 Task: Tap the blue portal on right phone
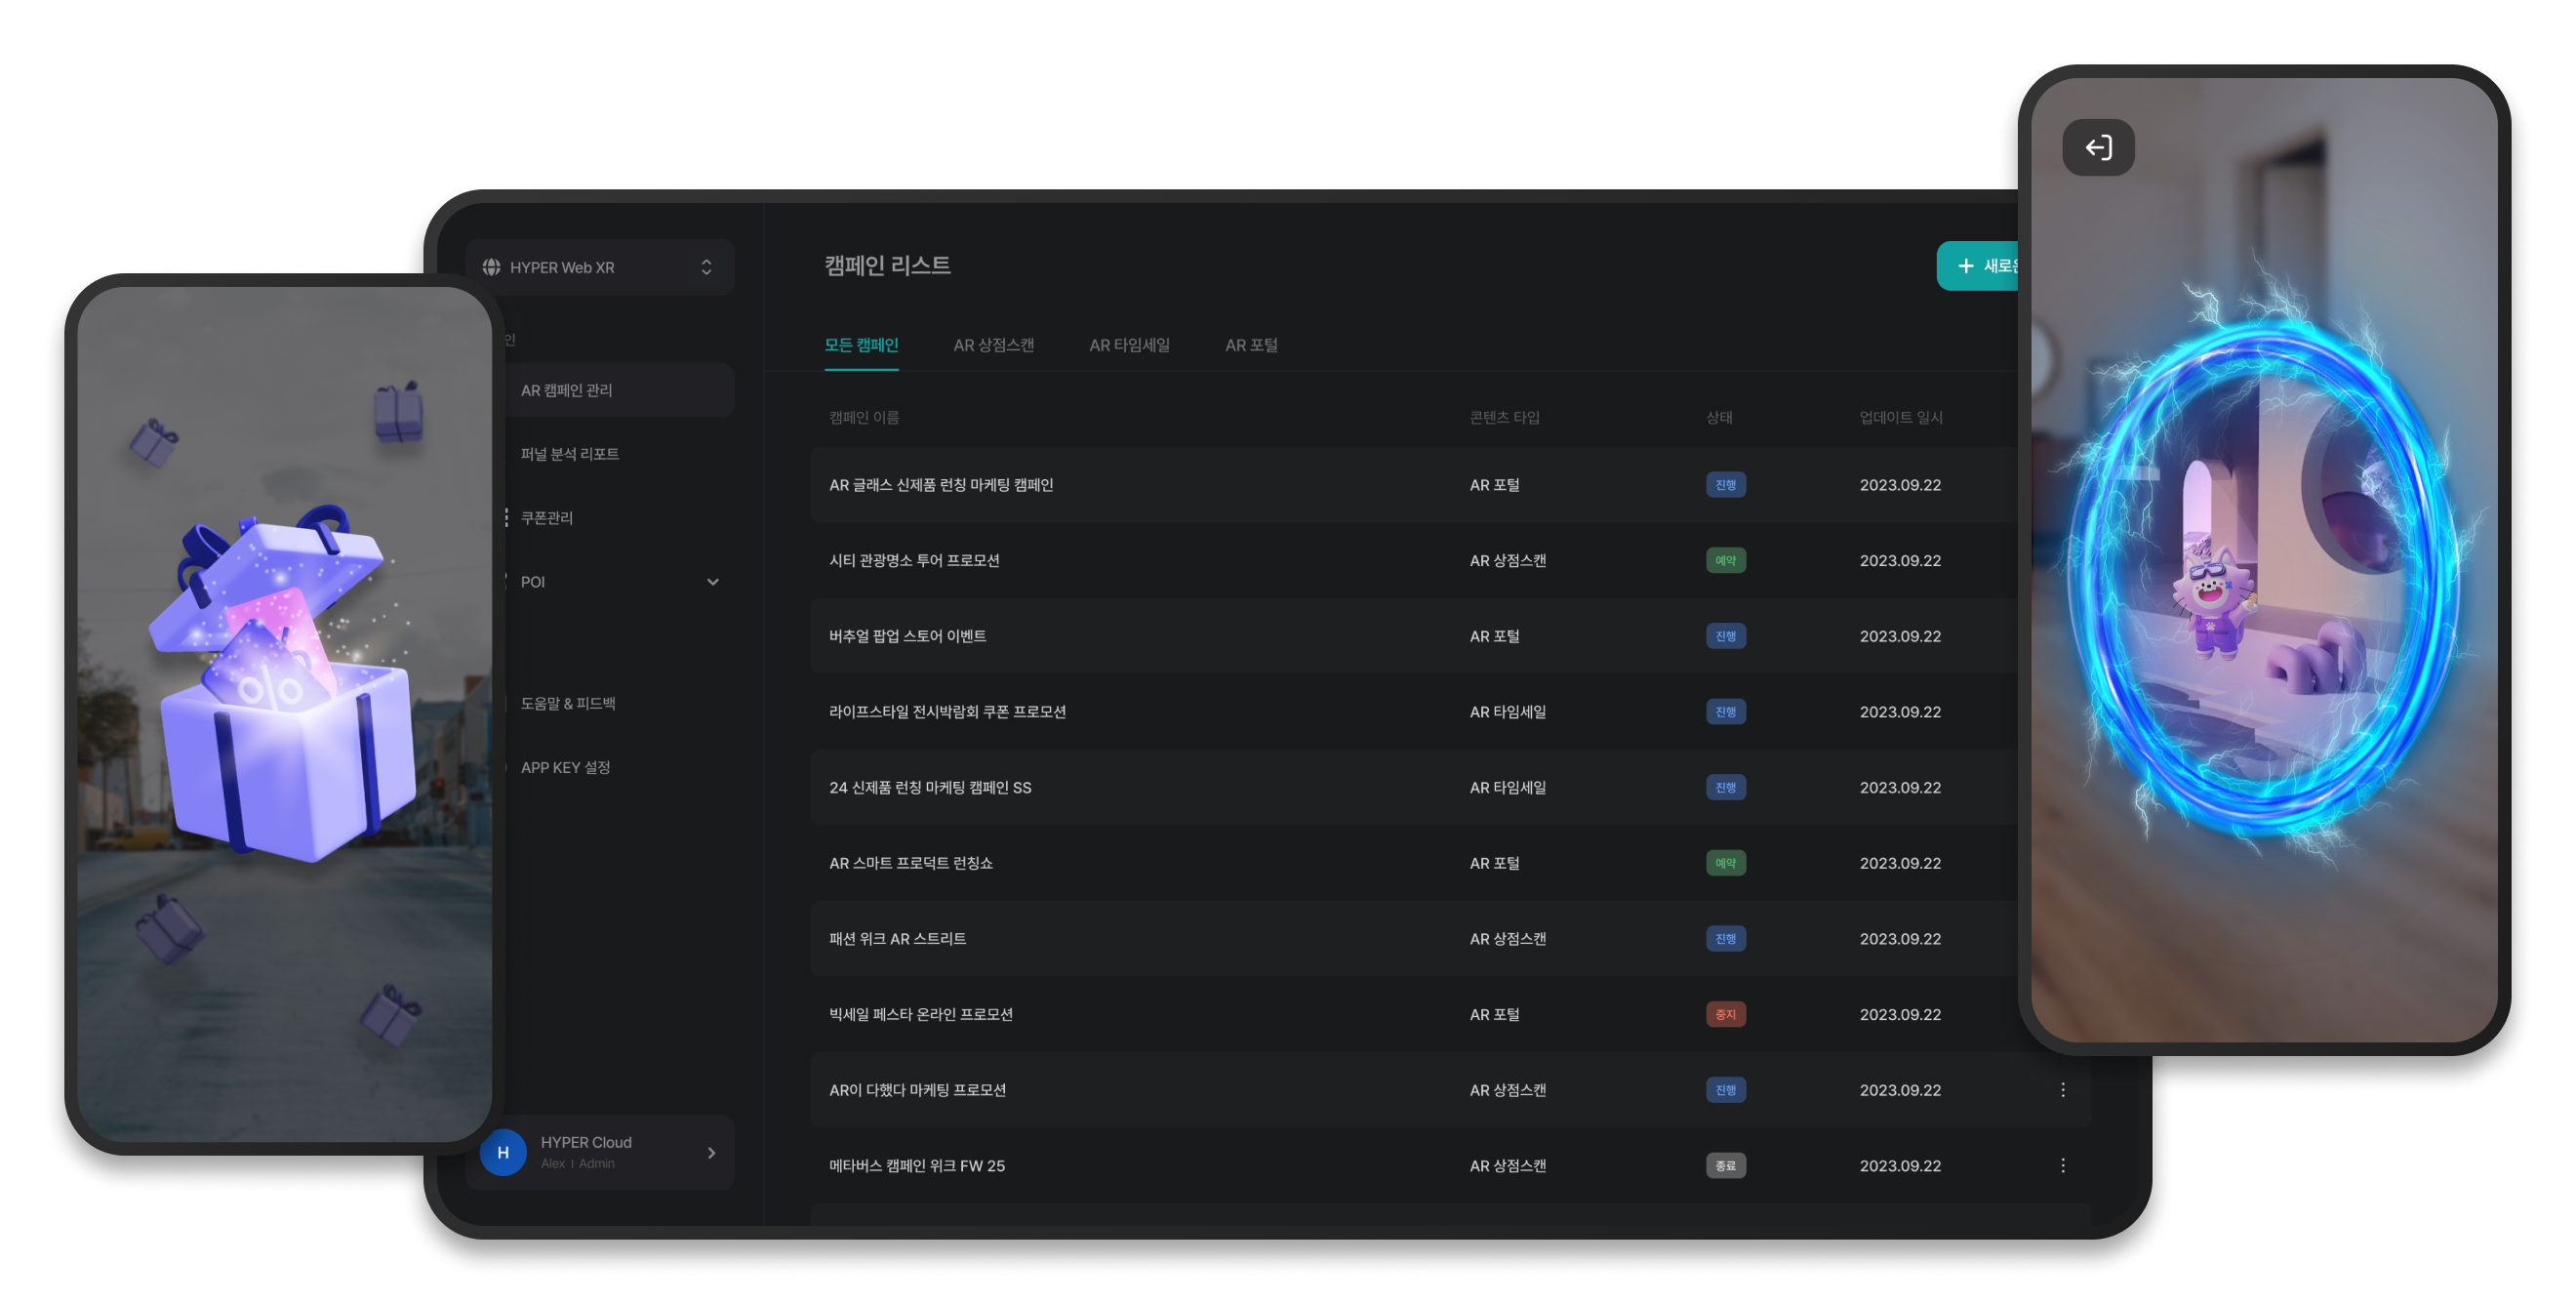coord(2265,580)
